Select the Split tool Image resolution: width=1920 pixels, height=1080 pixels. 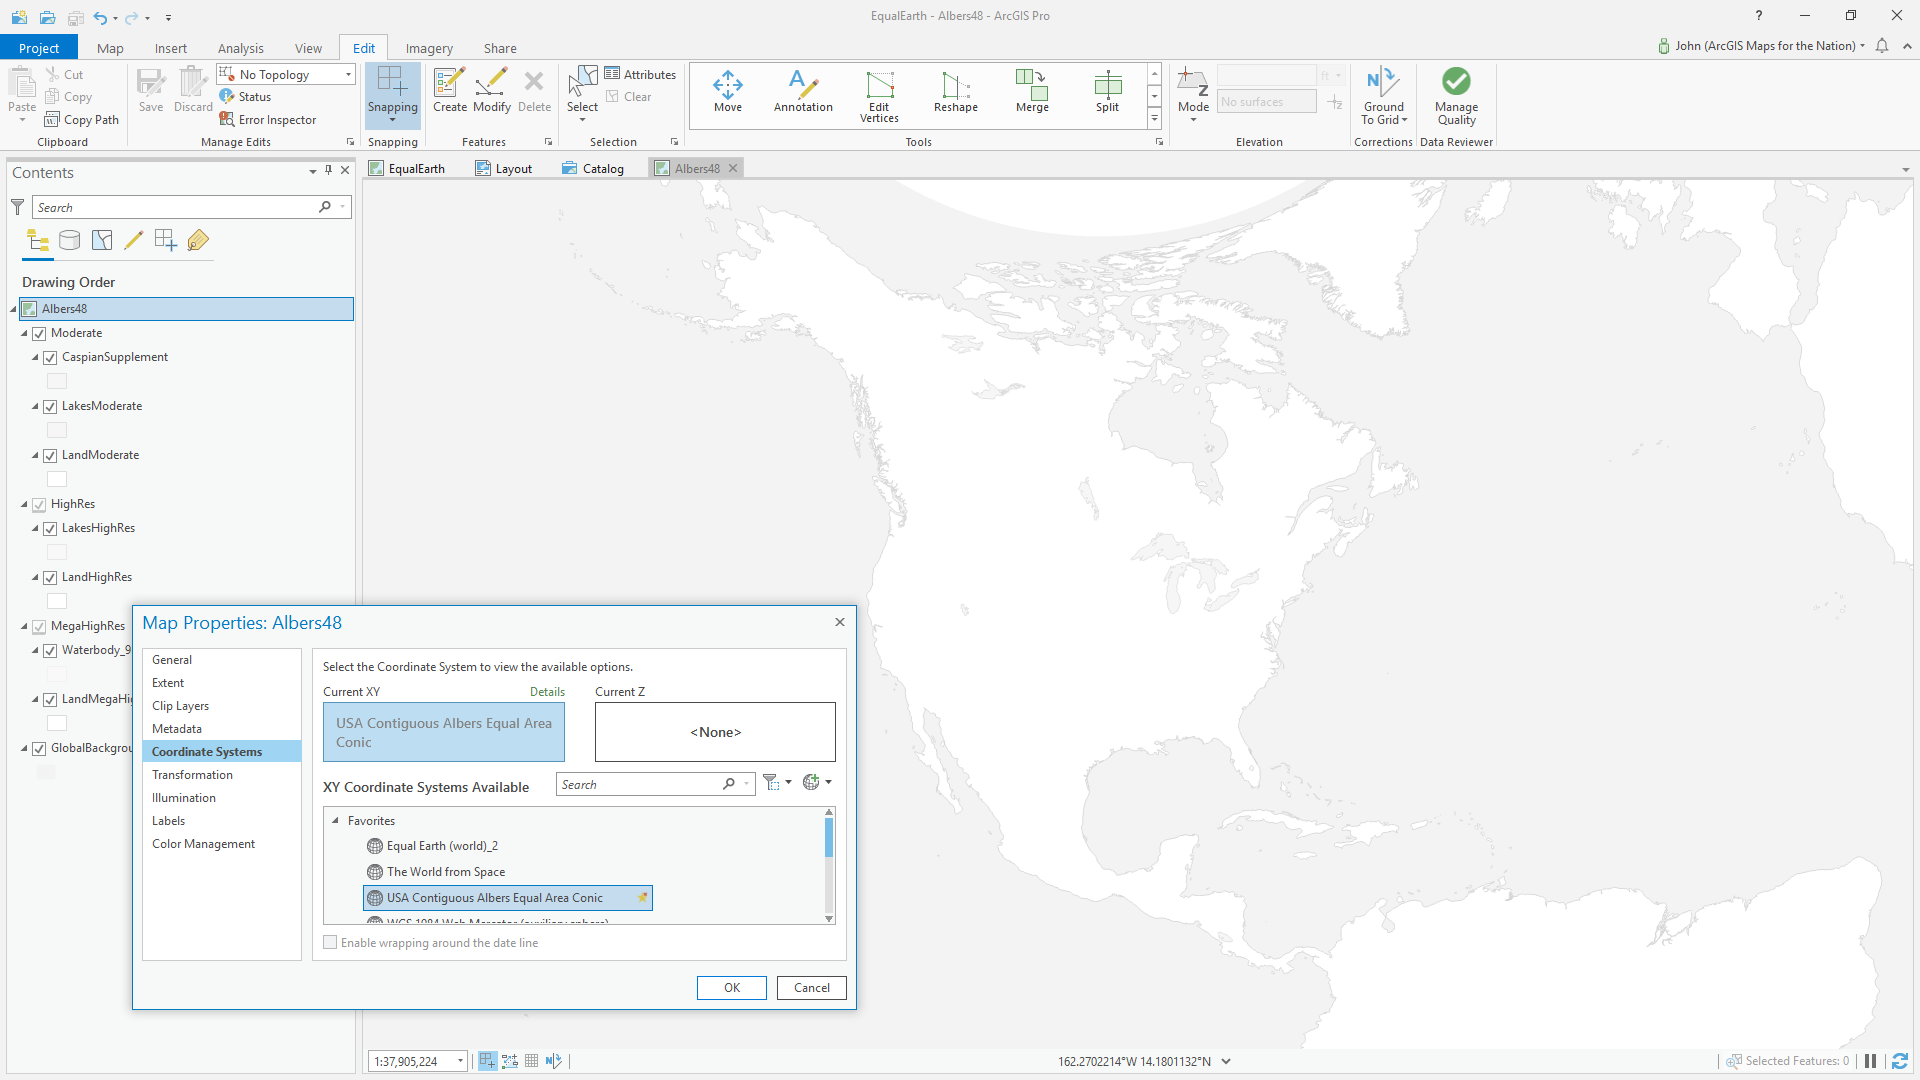pos(1107,91)
